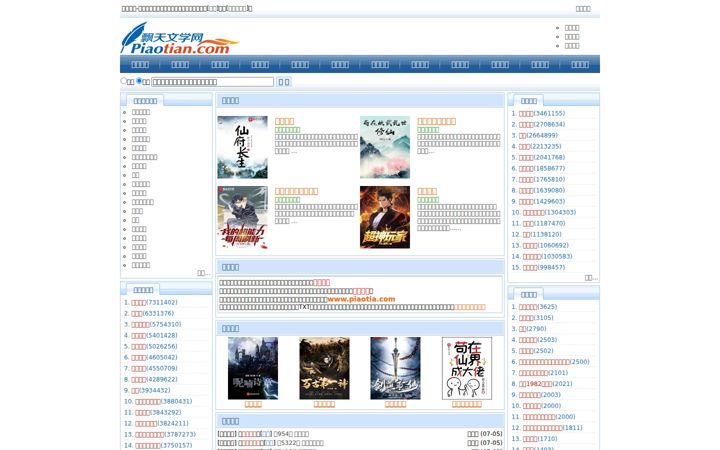Open the 超神玩家 book cover
720x450 pixels.
point(385,217)
